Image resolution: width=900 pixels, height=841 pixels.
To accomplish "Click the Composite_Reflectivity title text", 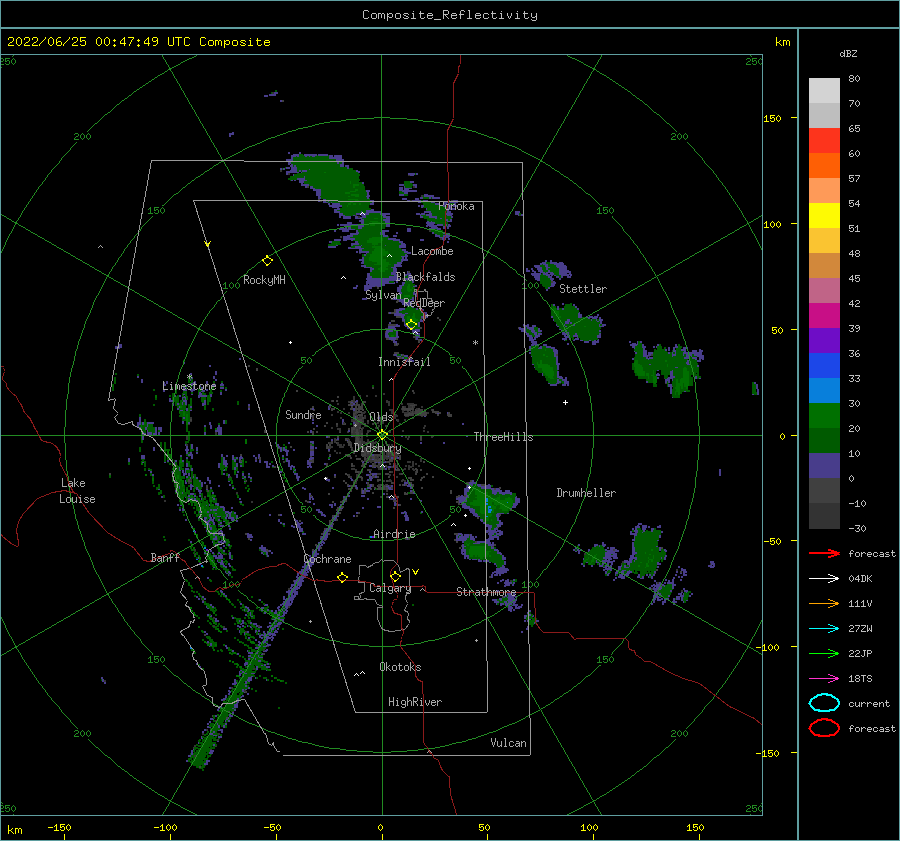I will tap(449, 15).
